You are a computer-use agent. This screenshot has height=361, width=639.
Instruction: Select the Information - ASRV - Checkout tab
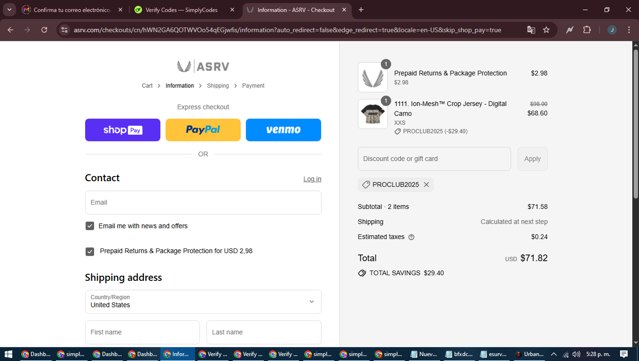[x=295, y=10]
